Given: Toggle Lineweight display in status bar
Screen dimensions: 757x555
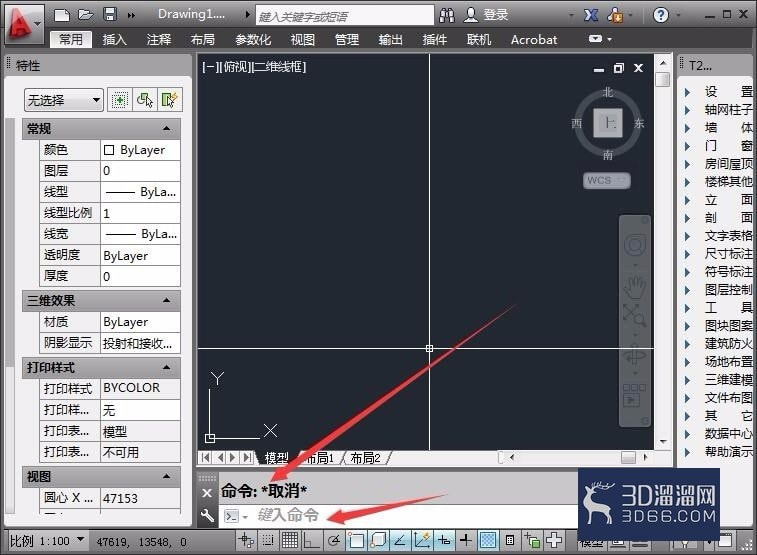Looking at the screenshot, I should [466, 540].
